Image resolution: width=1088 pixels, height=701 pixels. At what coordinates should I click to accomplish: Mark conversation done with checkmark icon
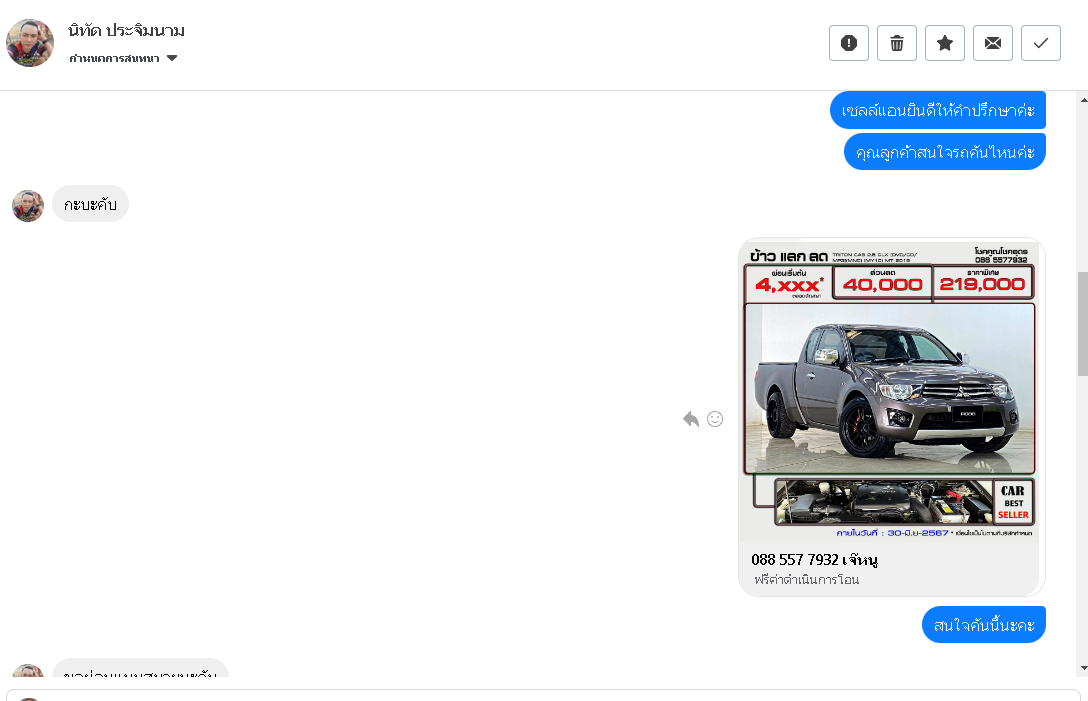[x=1041, y=43]
